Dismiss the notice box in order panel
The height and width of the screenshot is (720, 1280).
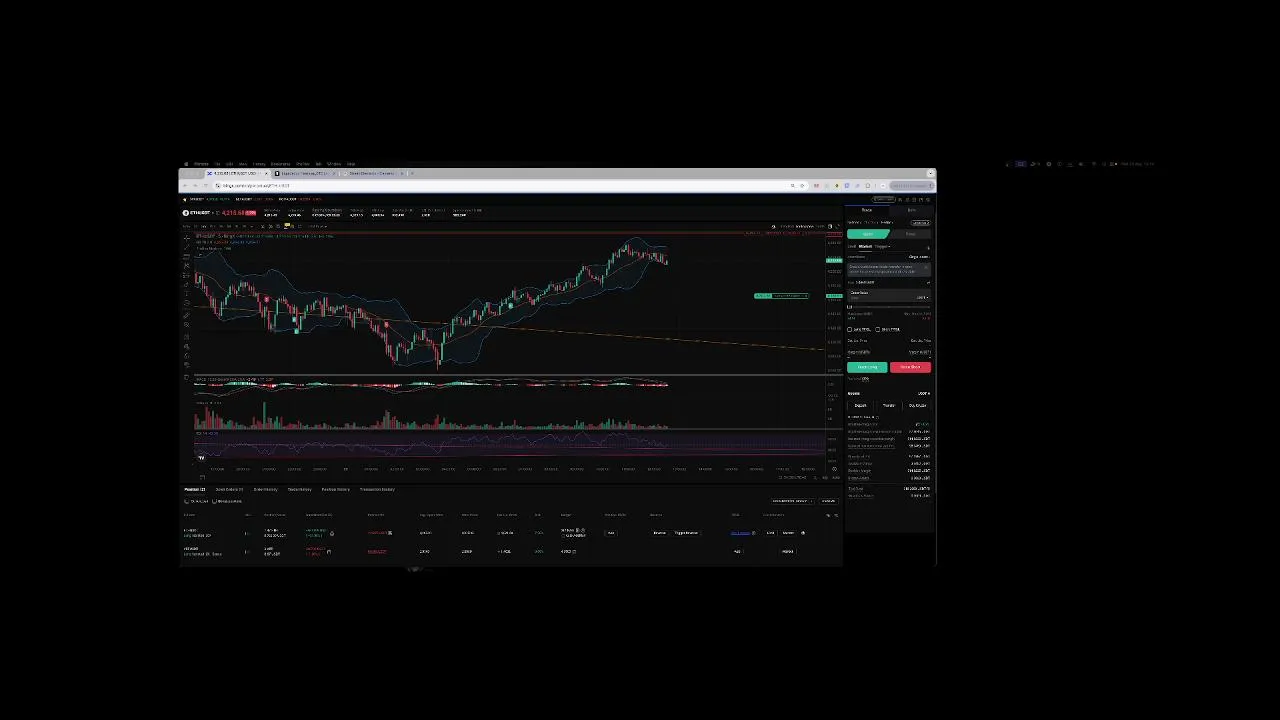click(x=926, y=267)
